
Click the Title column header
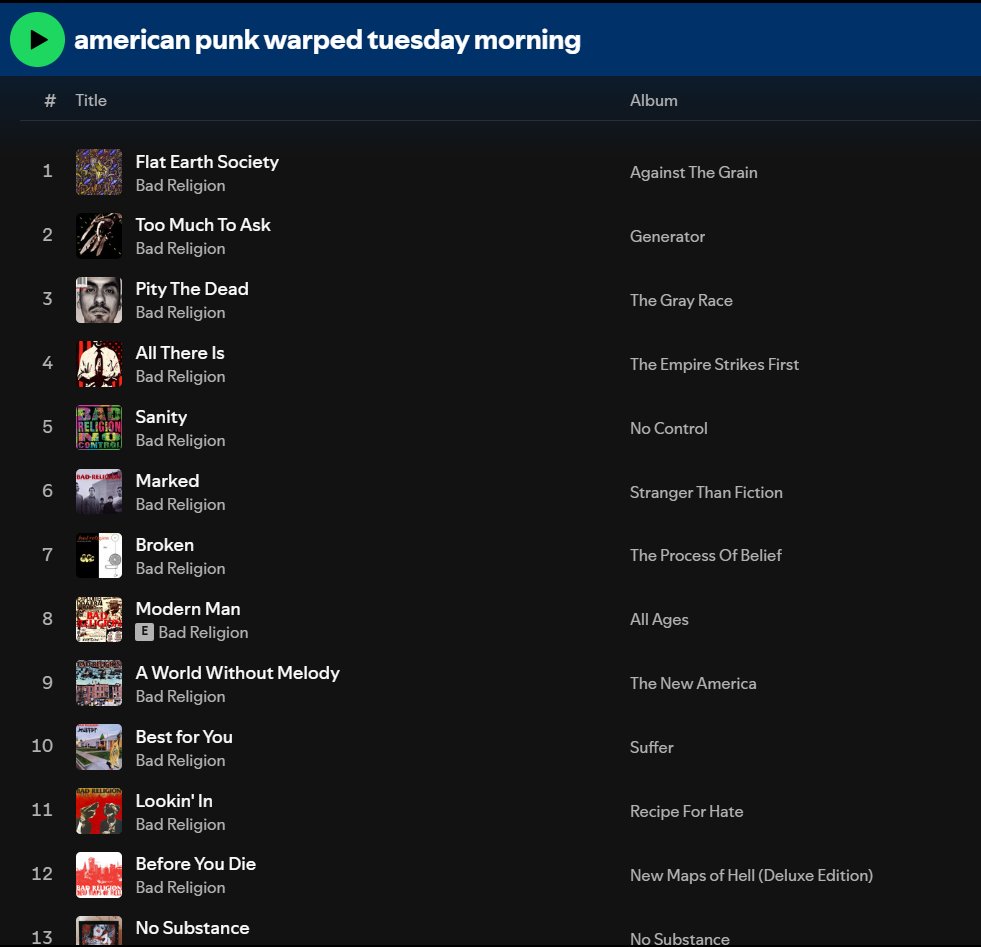(91, 101)
